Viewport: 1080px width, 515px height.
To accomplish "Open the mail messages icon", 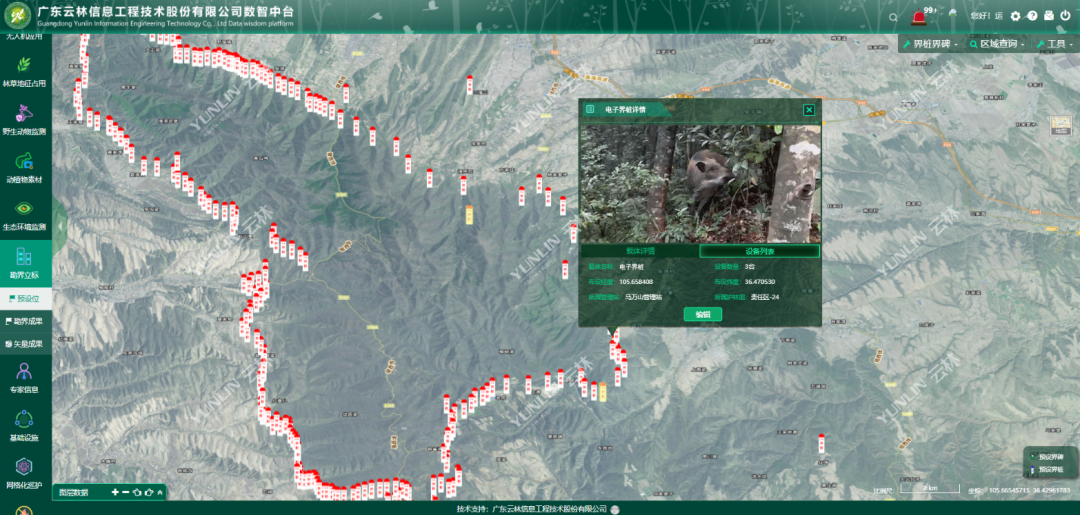I will [1049, 16].
